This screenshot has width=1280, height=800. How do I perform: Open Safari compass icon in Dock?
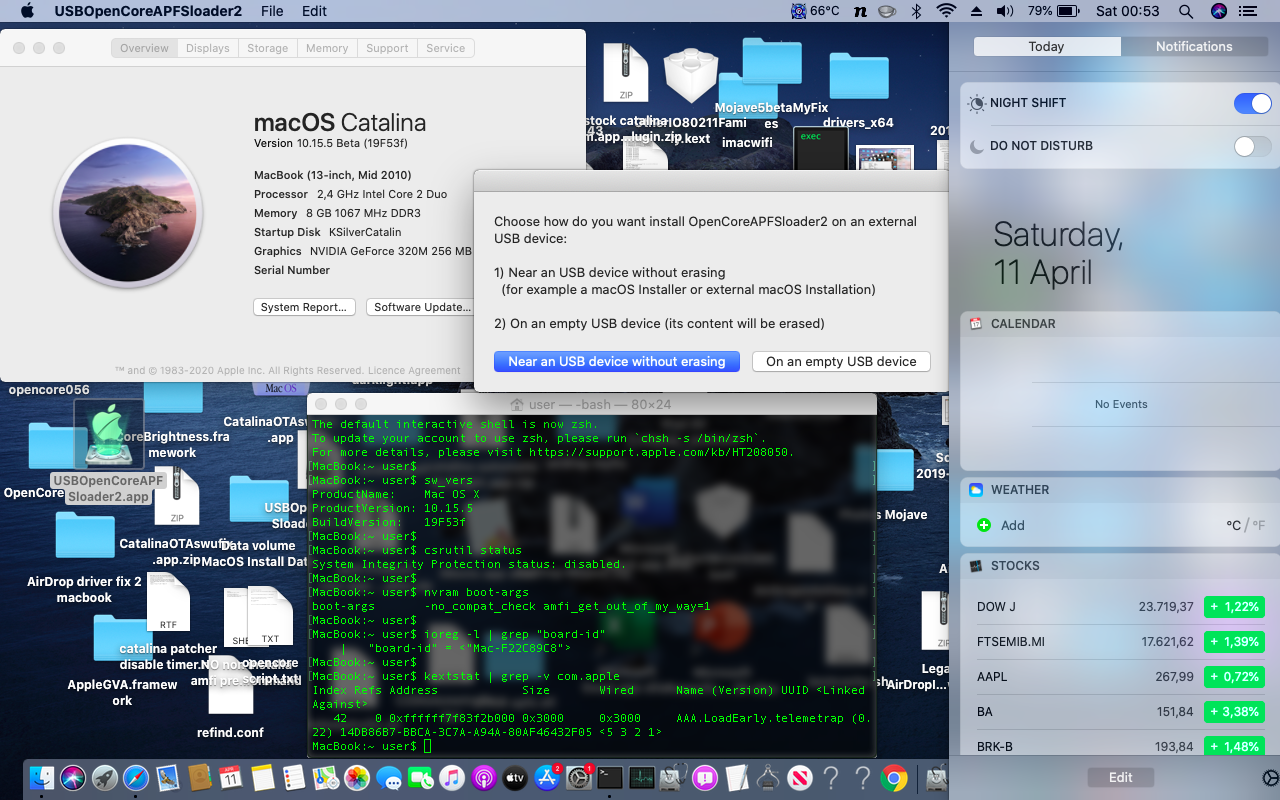click(x=137, y=777)
